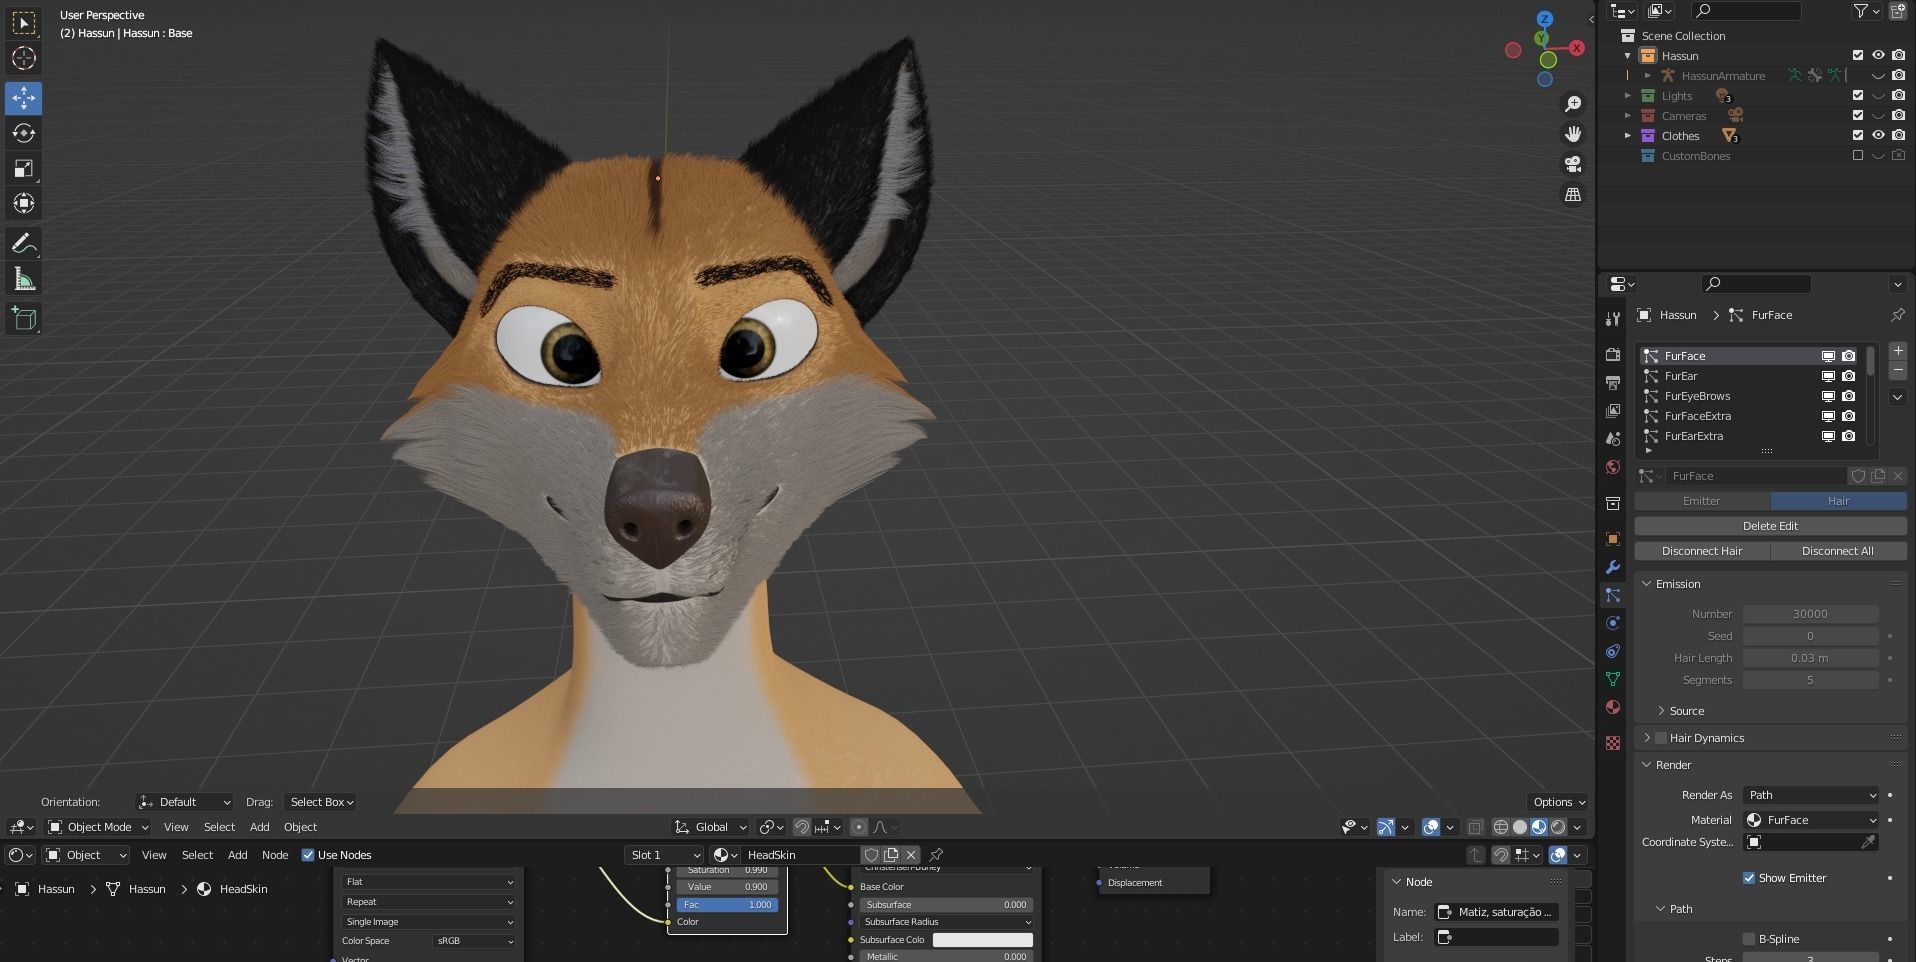Hide the Hassun collection in viewport

1878,56
